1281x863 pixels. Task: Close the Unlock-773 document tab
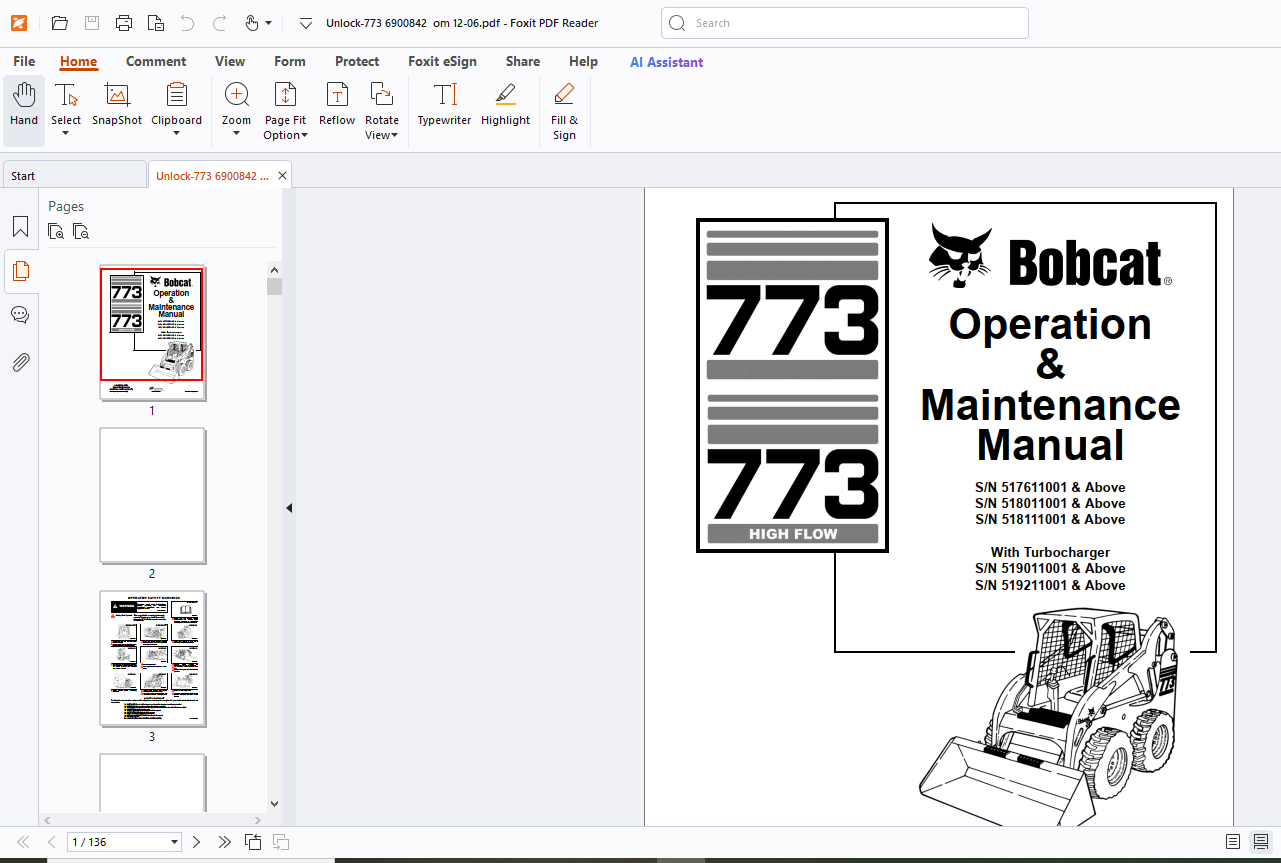[282, 175]
